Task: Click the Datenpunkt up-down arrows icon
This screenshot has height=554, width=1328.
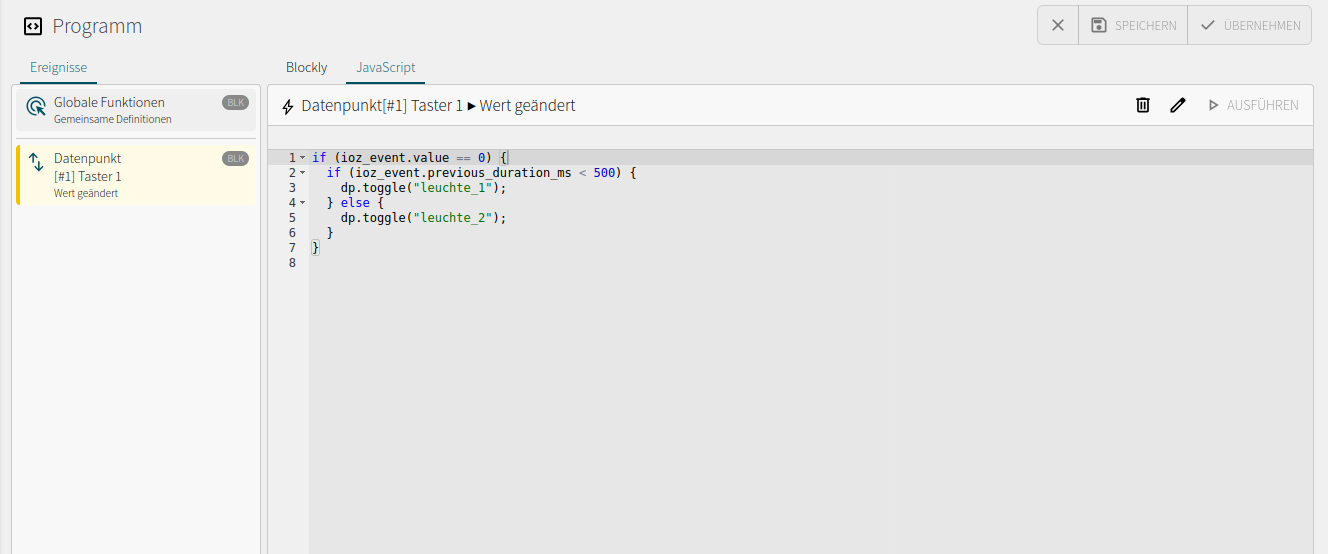Action: pos(36,162)
